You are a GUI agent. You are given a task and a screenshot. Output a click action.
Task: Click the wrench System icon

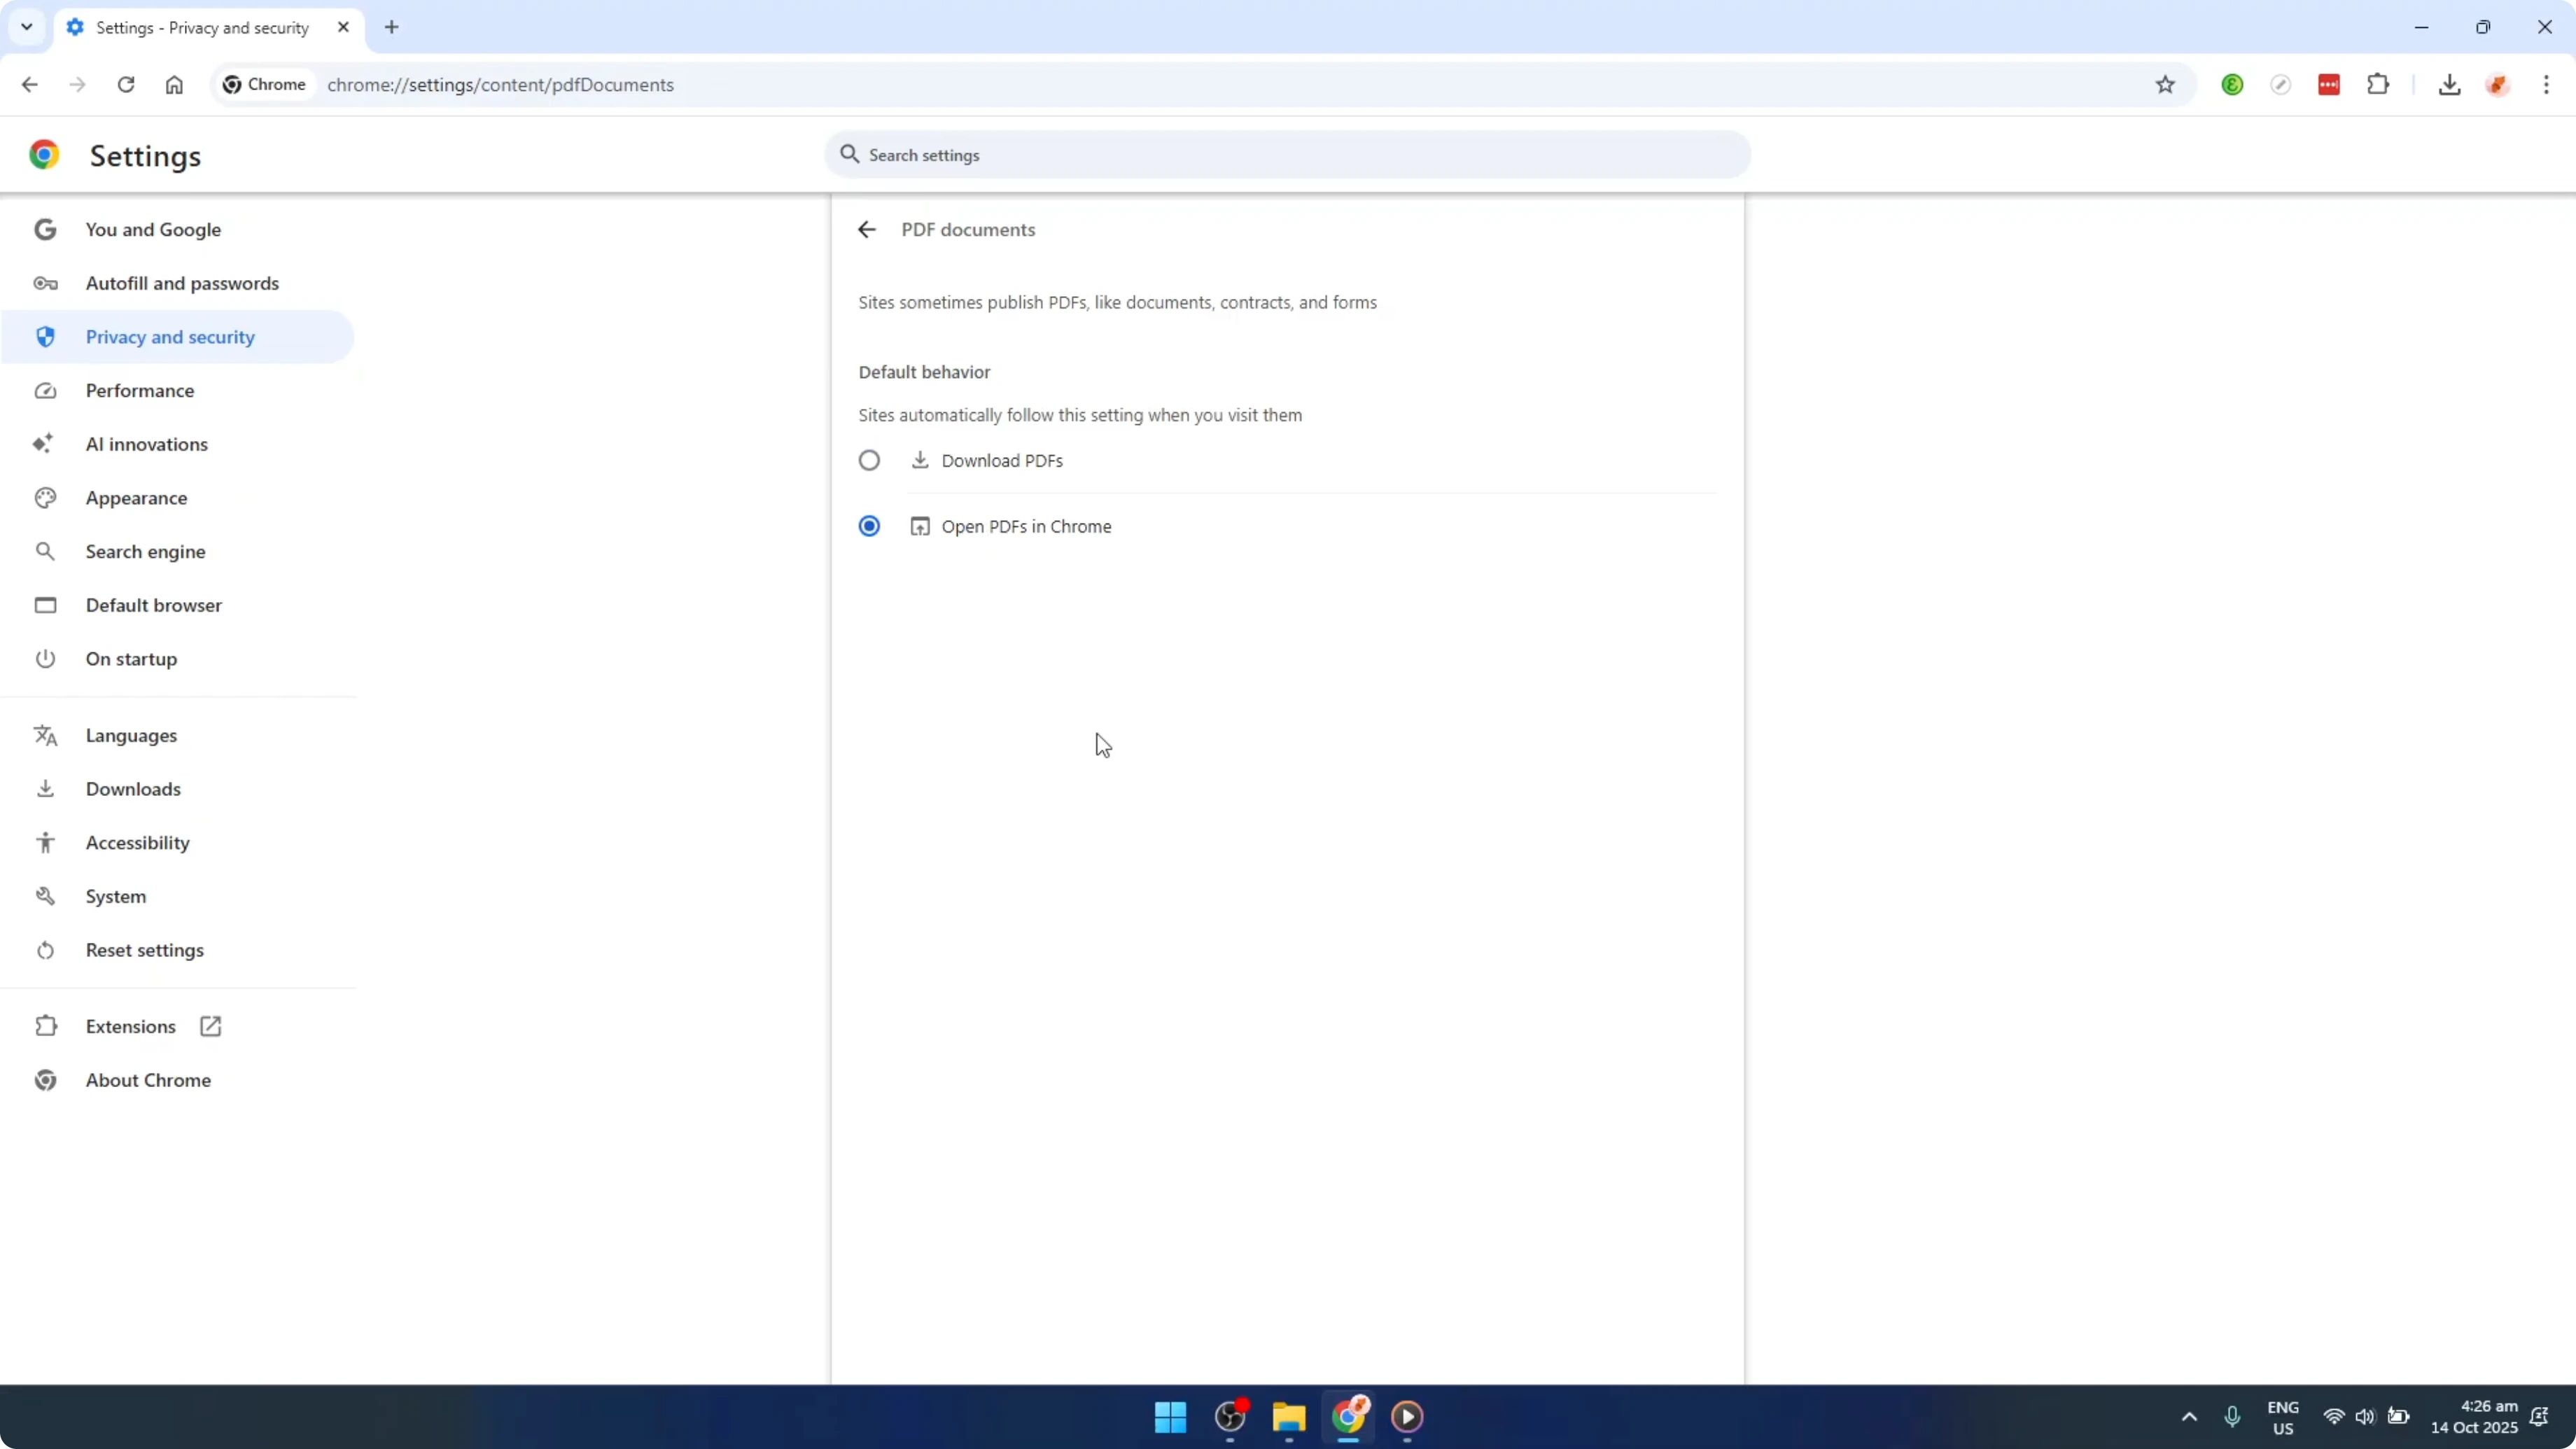click(45, 896)
